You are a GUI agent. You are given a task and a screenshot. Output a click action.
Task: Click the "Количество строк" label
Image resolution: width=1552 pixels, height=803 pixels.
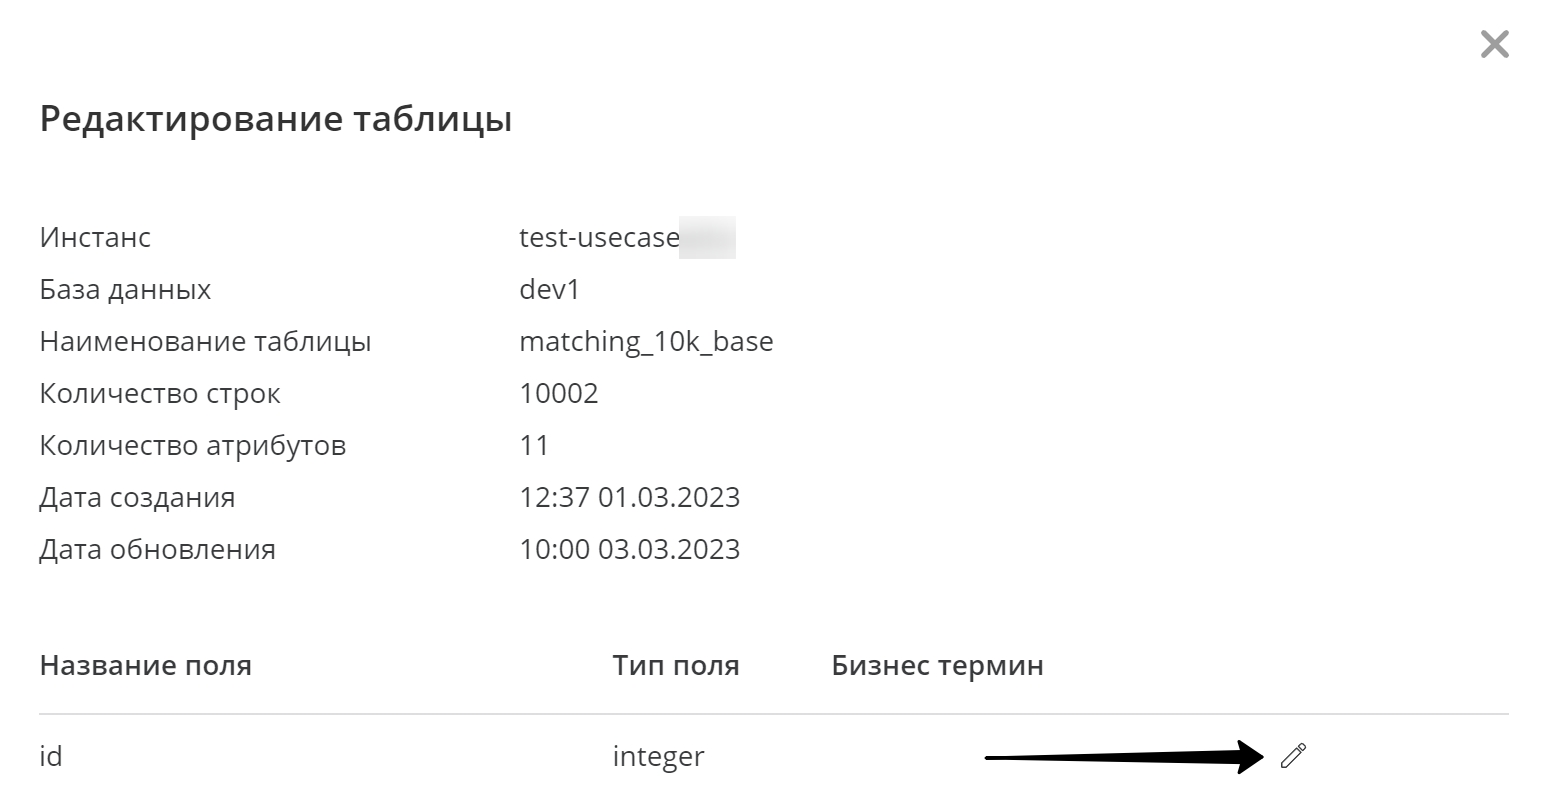tap(160, 394)
